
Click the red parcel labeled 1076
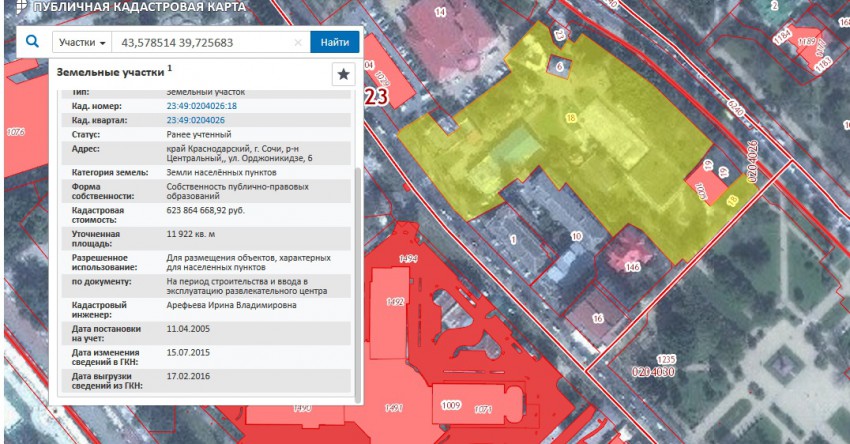click(x=15, y=132)
